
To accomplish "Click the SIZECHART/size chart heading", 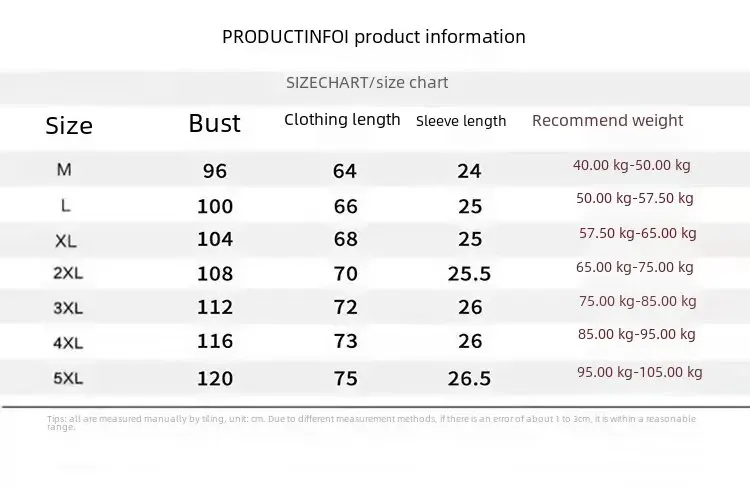I will 367,82.
